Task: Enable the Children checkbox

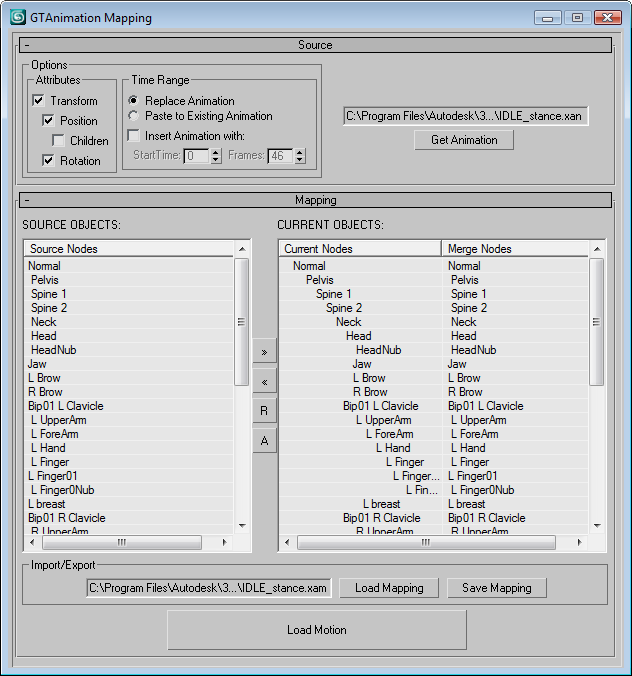Action: (x=59, y=141)
